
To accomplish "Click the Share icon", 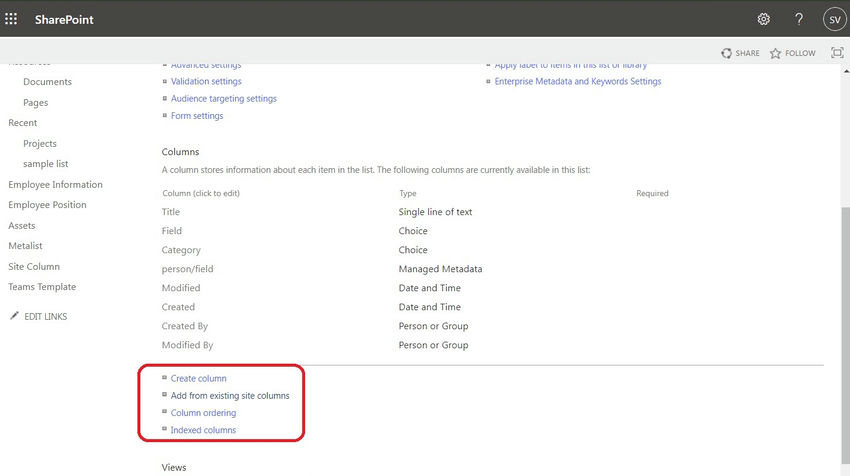I will (727, 53).
